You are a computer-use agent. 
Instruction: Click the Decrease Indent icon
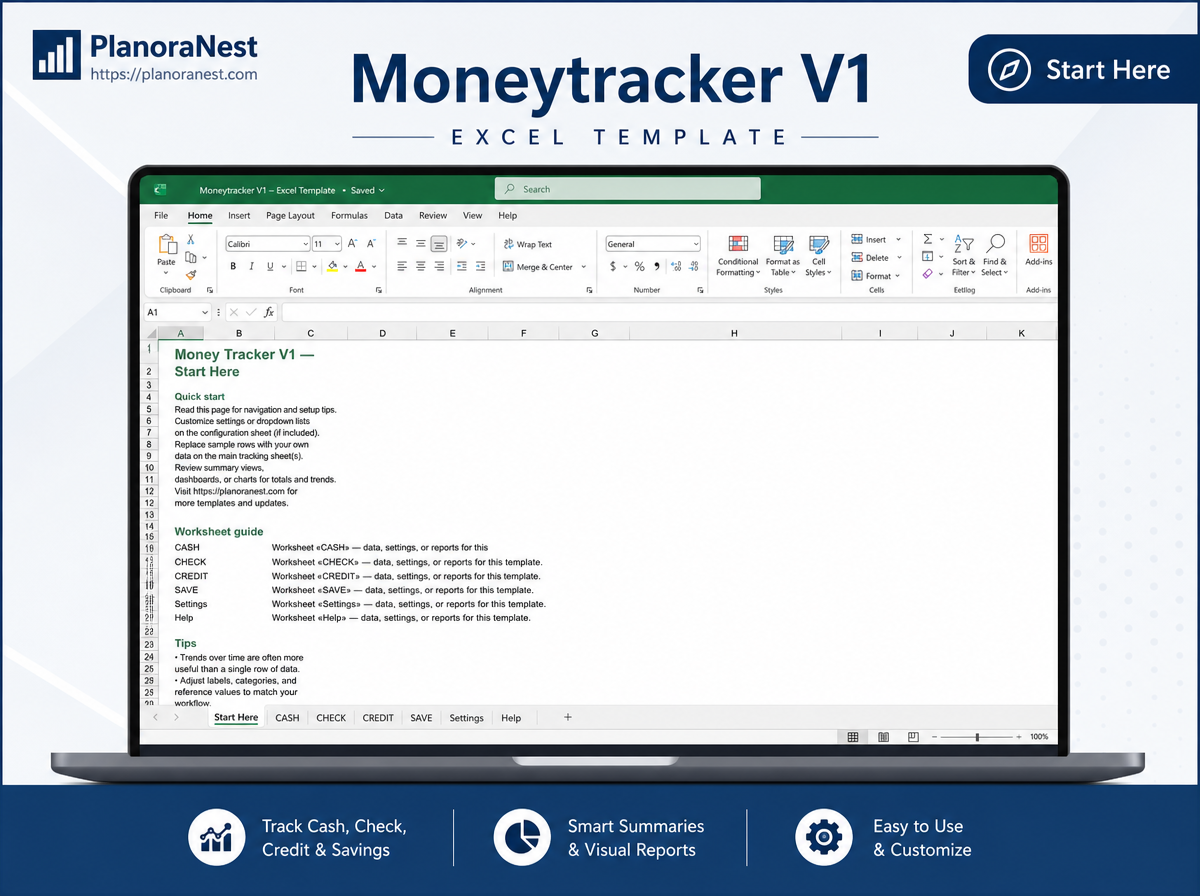(x=462, y=267)
